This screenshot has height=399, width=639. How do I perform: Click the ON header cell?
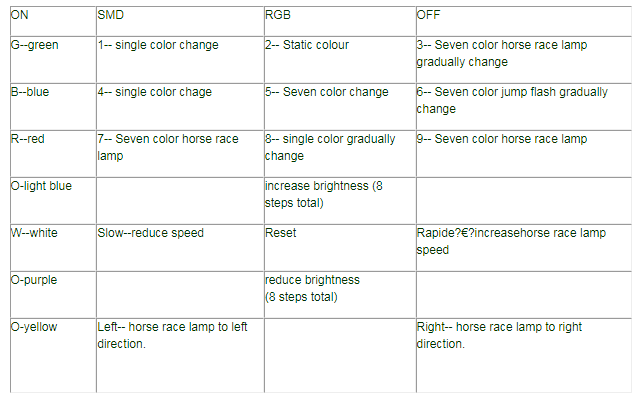click(x=53, y=21)
